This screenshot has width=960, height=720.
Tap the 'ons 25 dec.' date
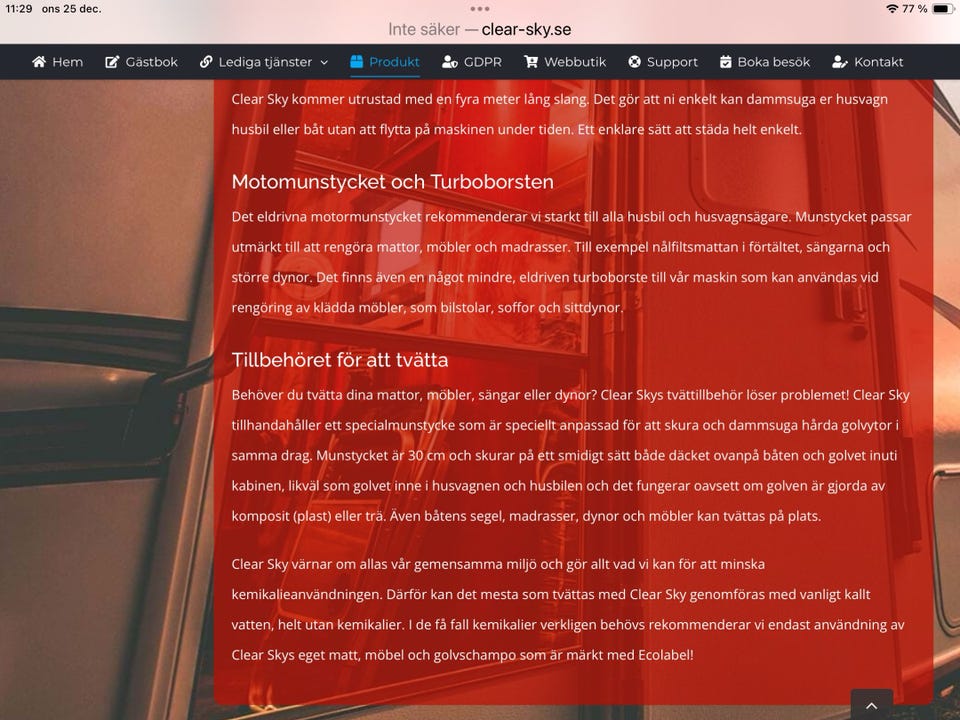click(x=72, y=9)
